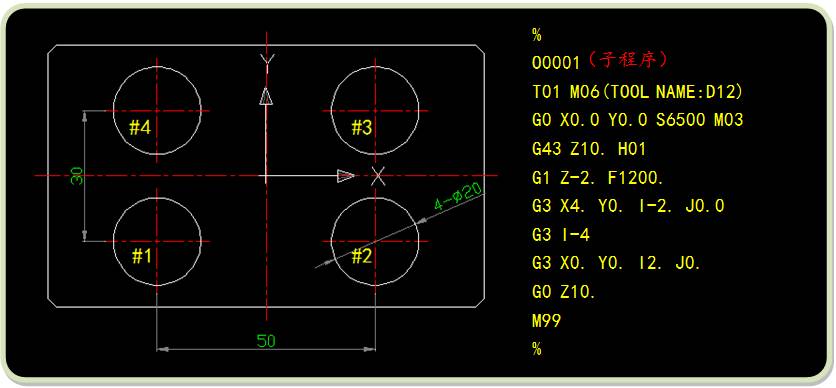Screen dimensions: 836x388
Task: Click the G3 I-4 full circle line
Action: tap(561, 235)
